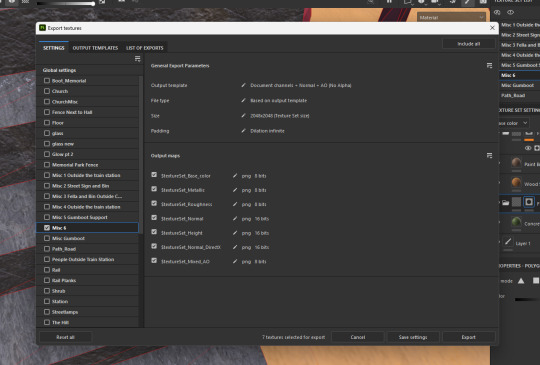Check the Rail Planks texture set

(47, 280)
